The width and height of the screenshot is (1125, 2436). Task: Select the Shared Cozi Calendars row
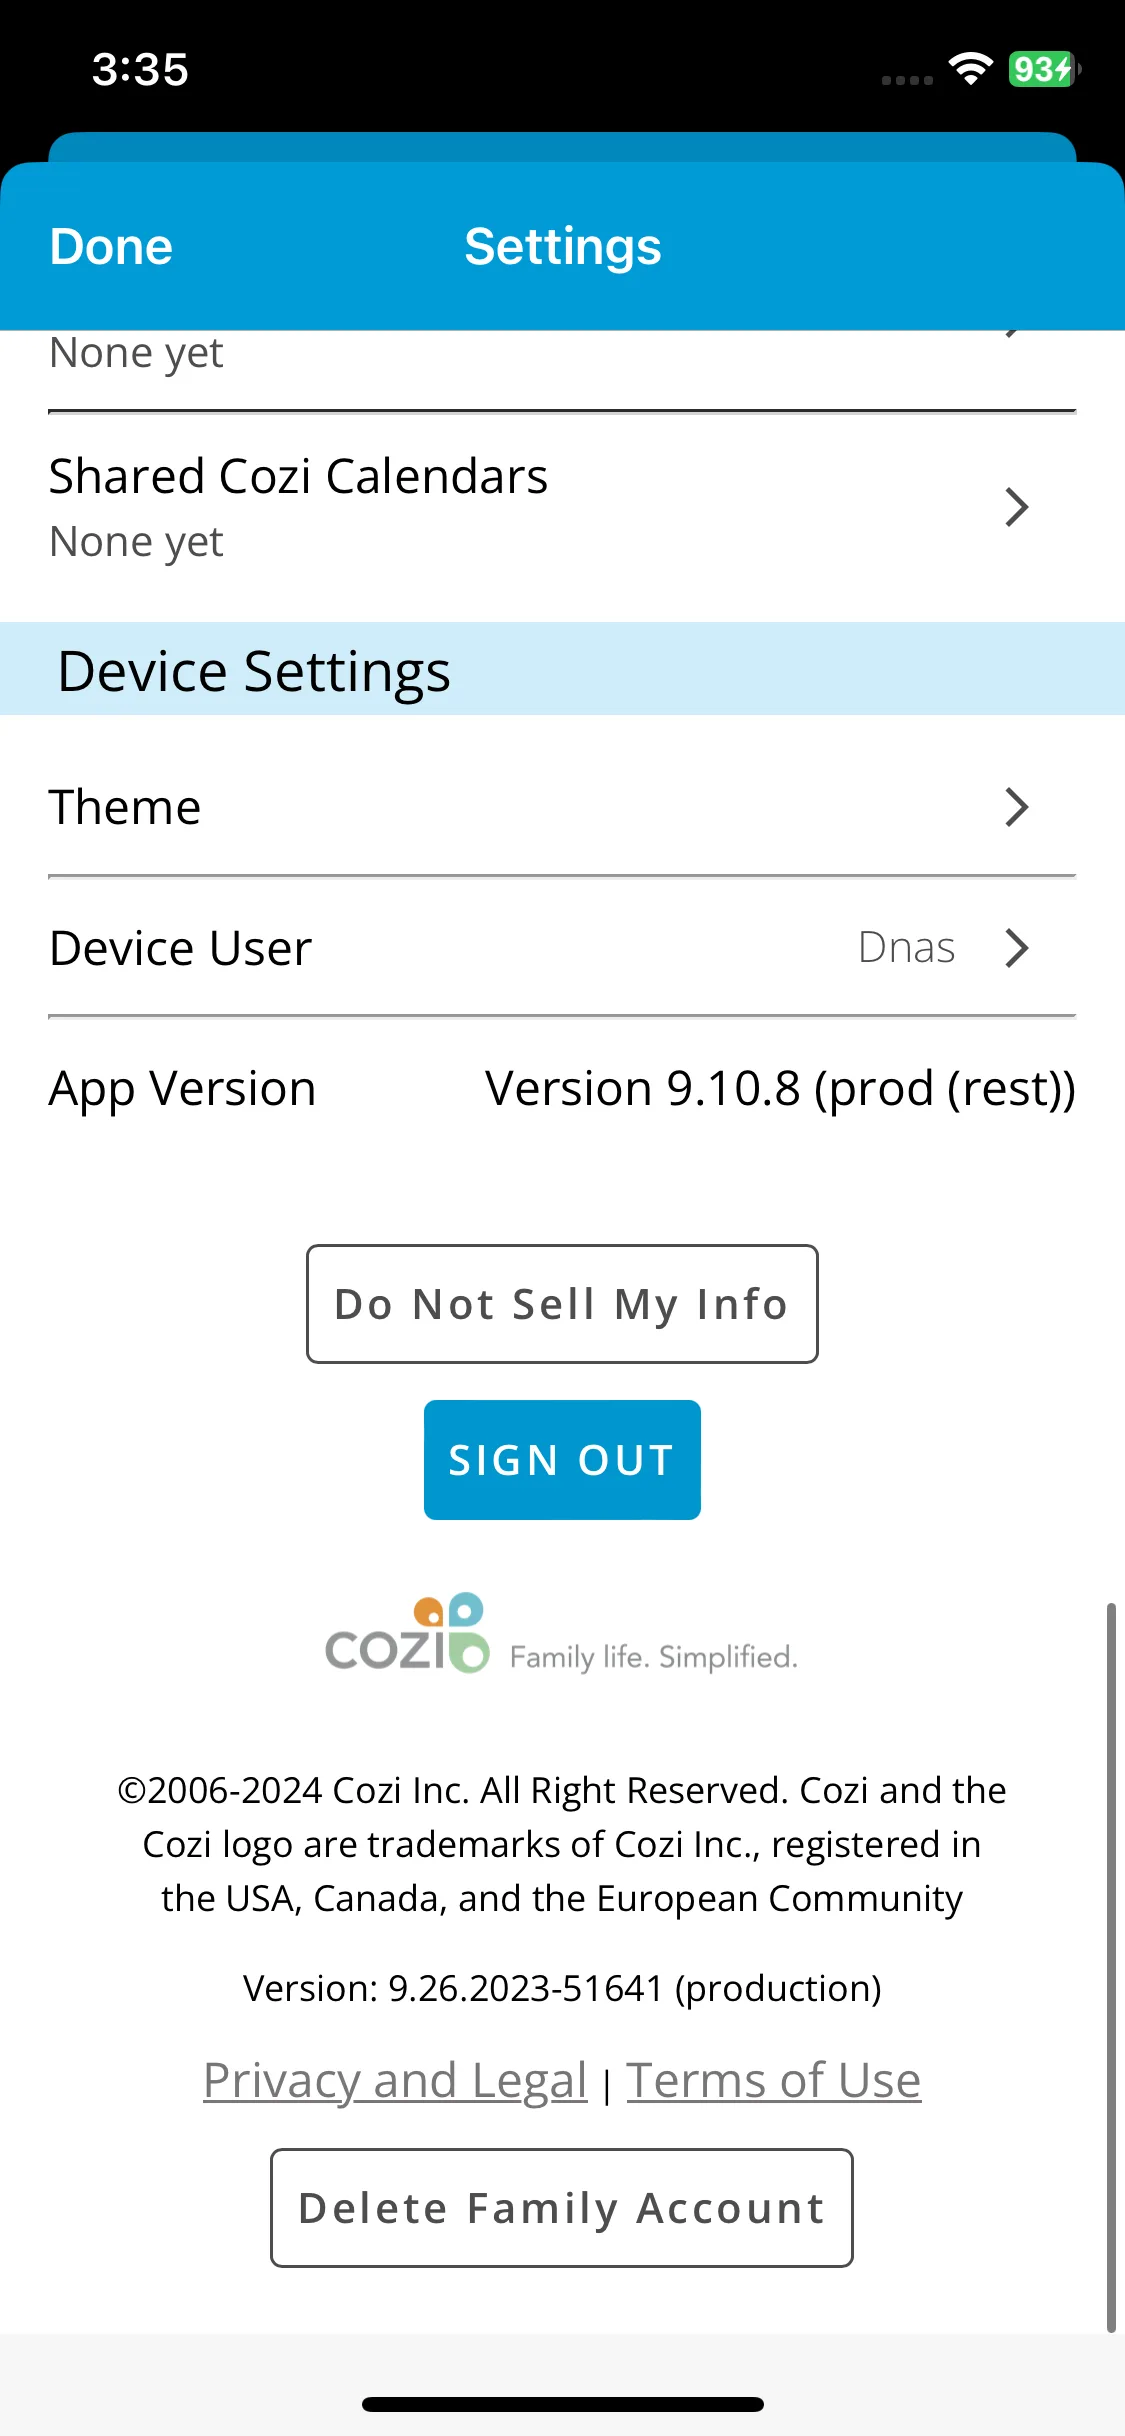(x=562, y=508)
